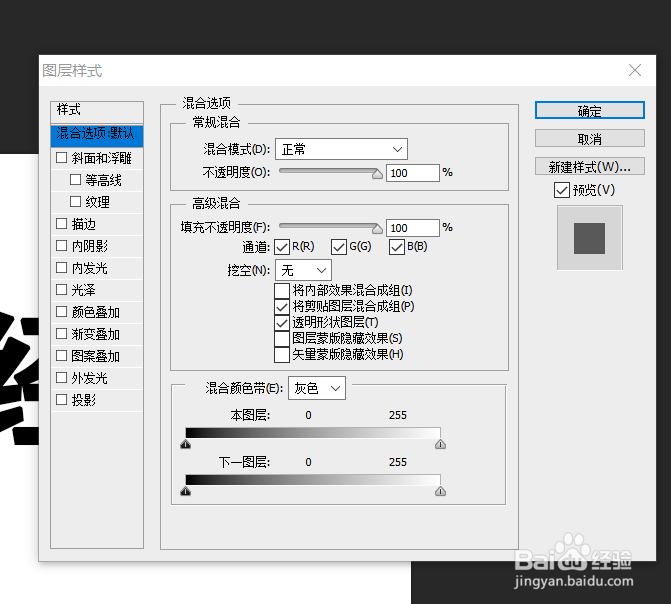Click the 本图层 gradient bar

coord(313,433)
